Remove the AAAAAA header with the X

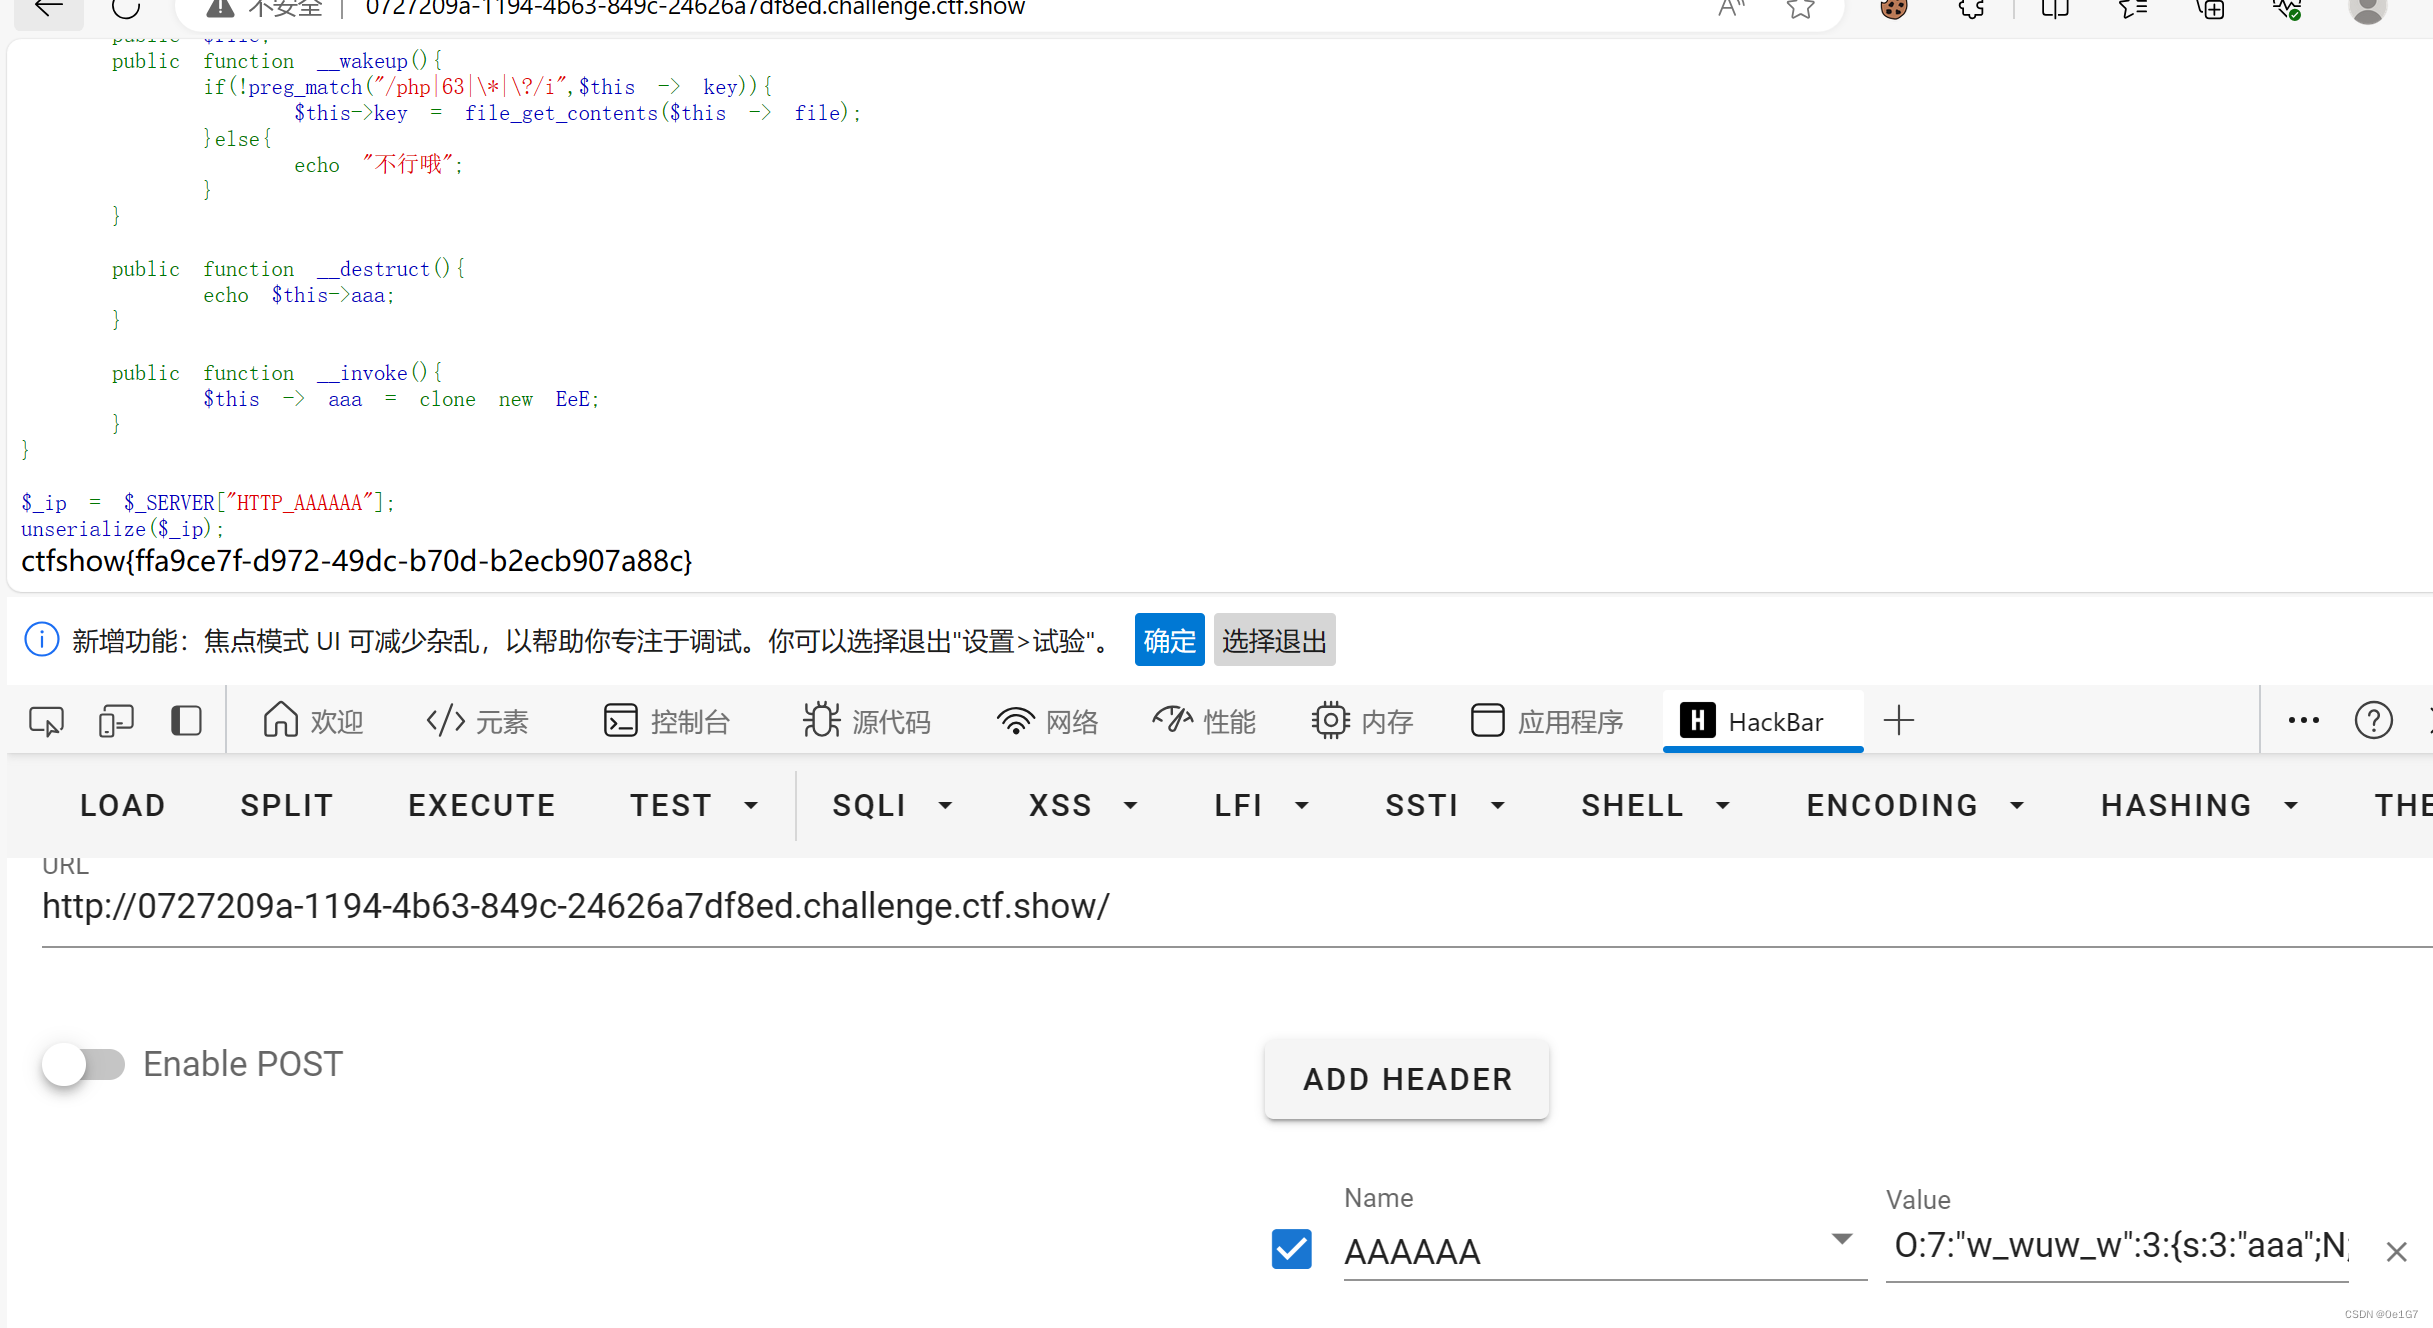tap(2396, 1251)
